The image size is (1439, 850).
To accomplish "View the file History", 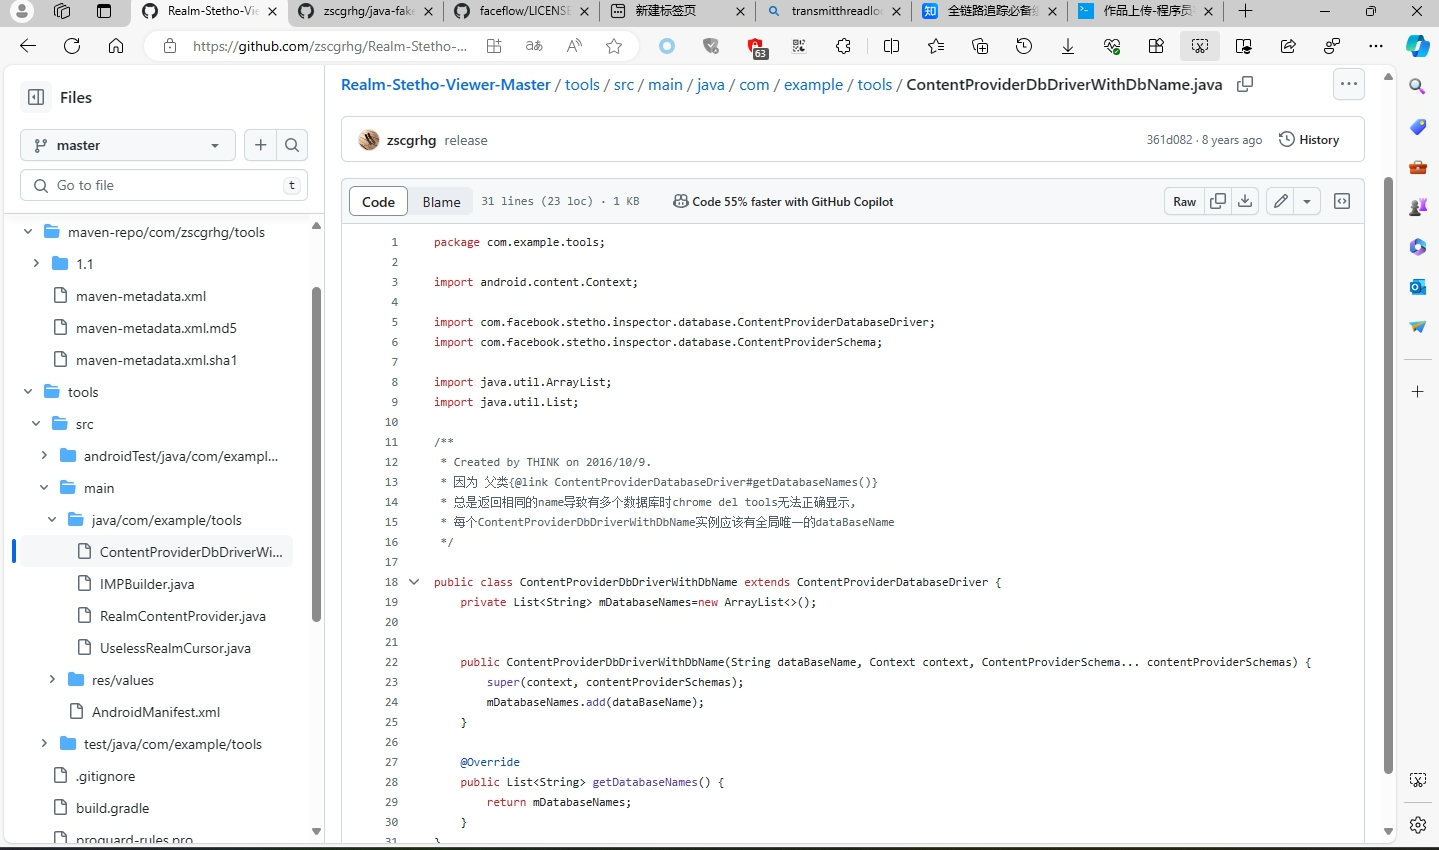I will [1309, 140].
